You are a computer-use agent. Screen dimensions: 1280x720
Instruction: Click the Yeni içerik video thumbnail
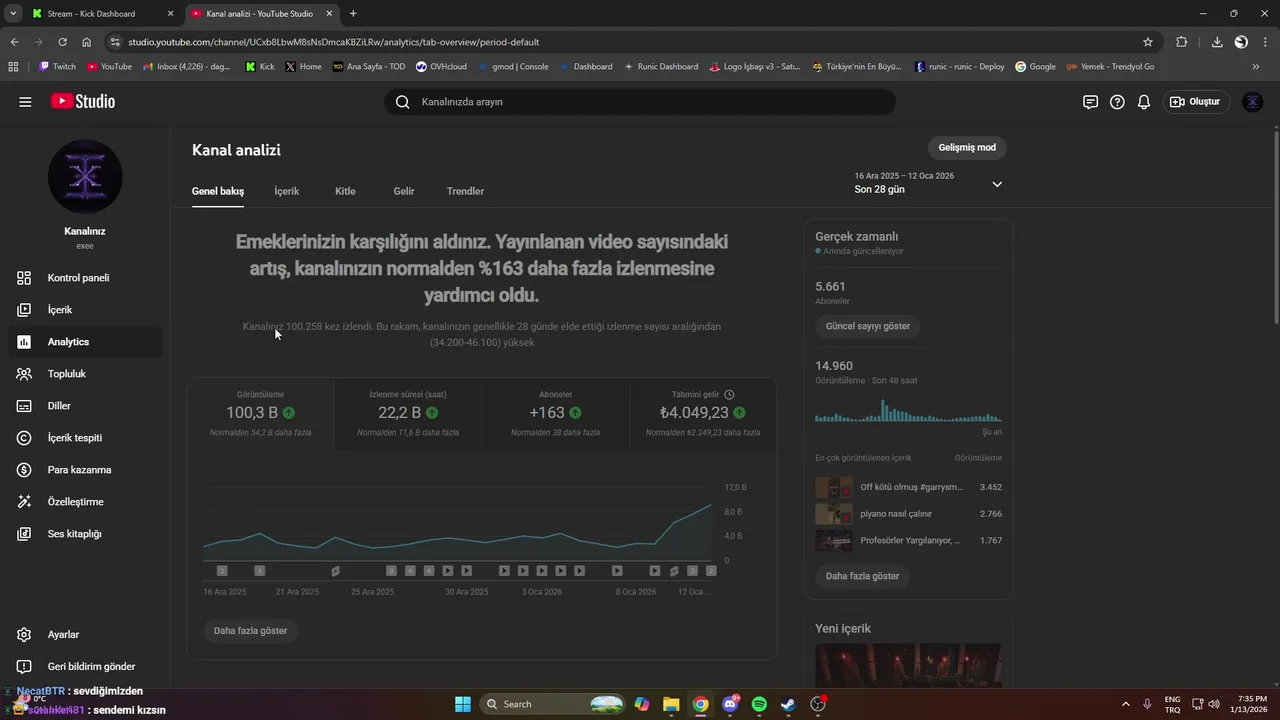908,665
